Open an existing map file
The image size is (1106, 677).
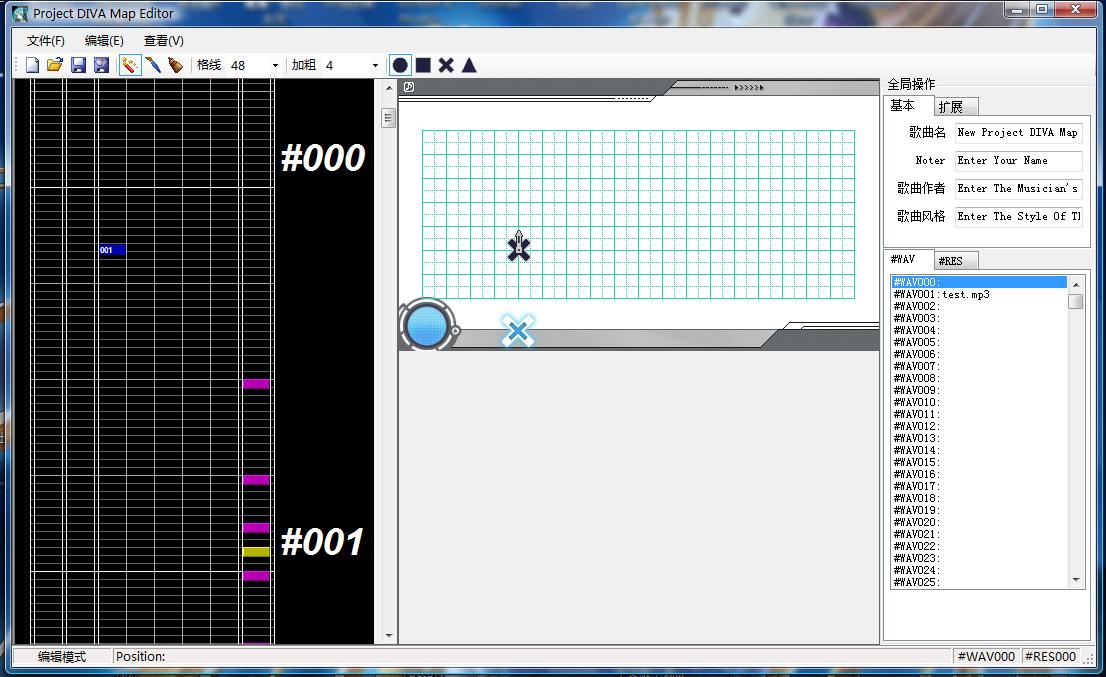coord(55,66)
